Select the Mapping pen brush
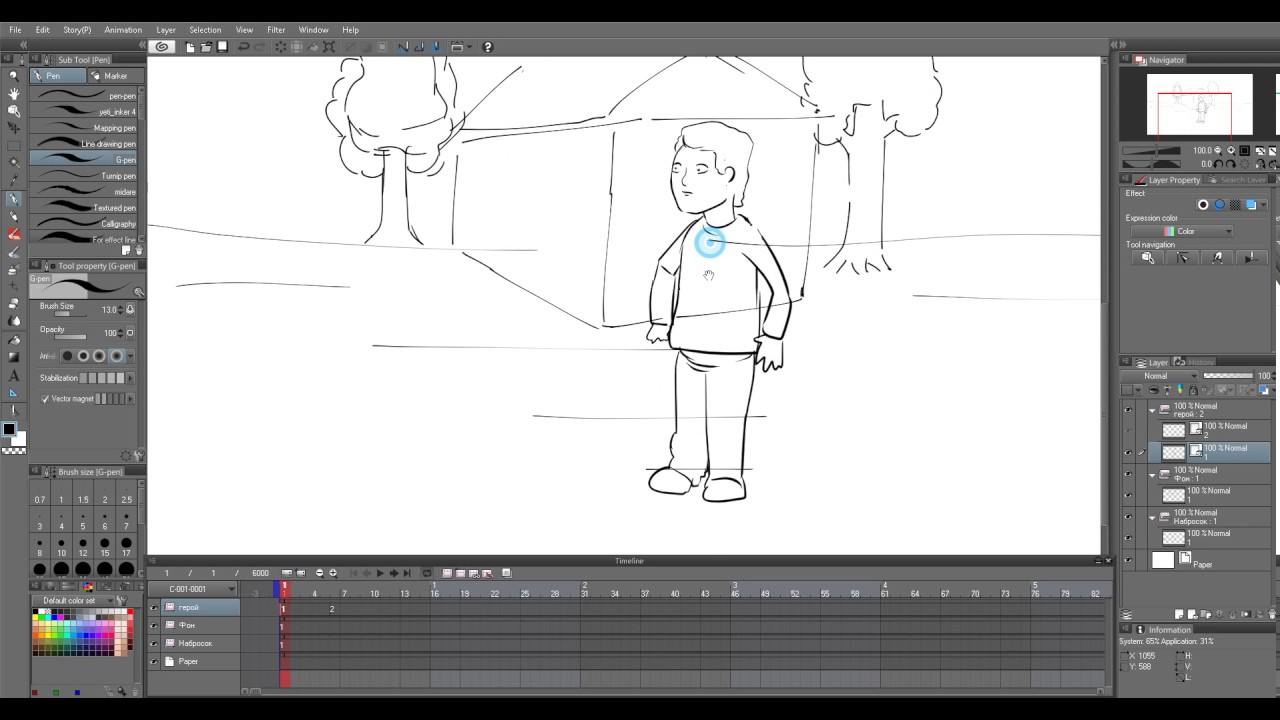The width and height of the screenshot is (1280, 720). click(84, 128)
